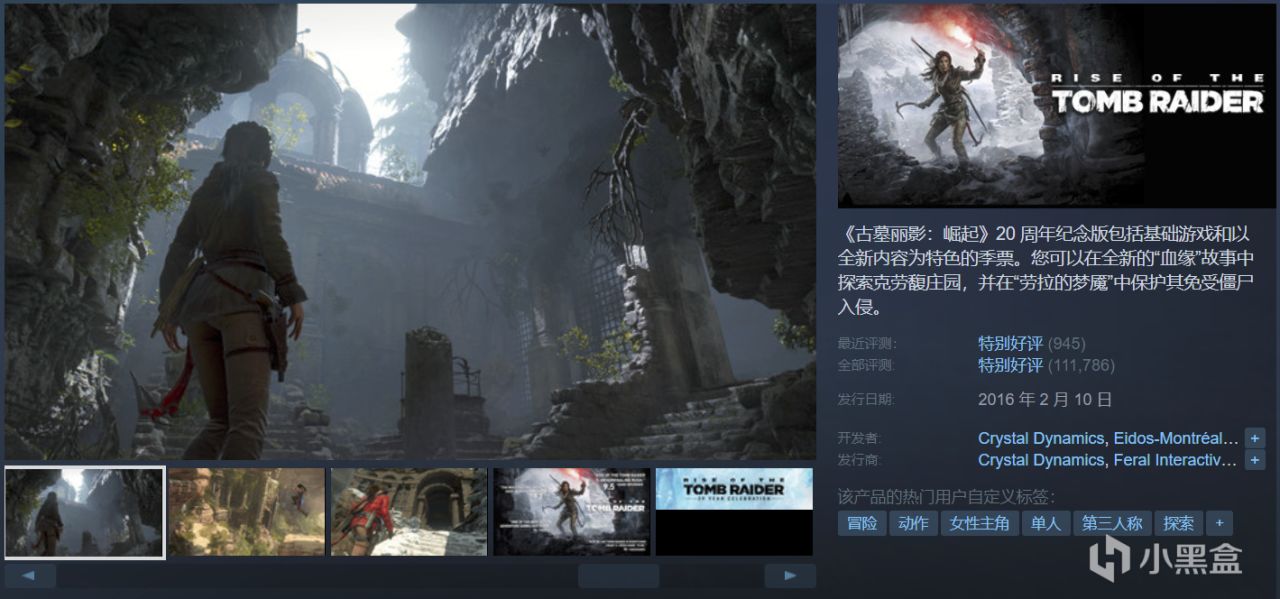Open the 20 Year Celebration thumbnail

pos(734,512)
